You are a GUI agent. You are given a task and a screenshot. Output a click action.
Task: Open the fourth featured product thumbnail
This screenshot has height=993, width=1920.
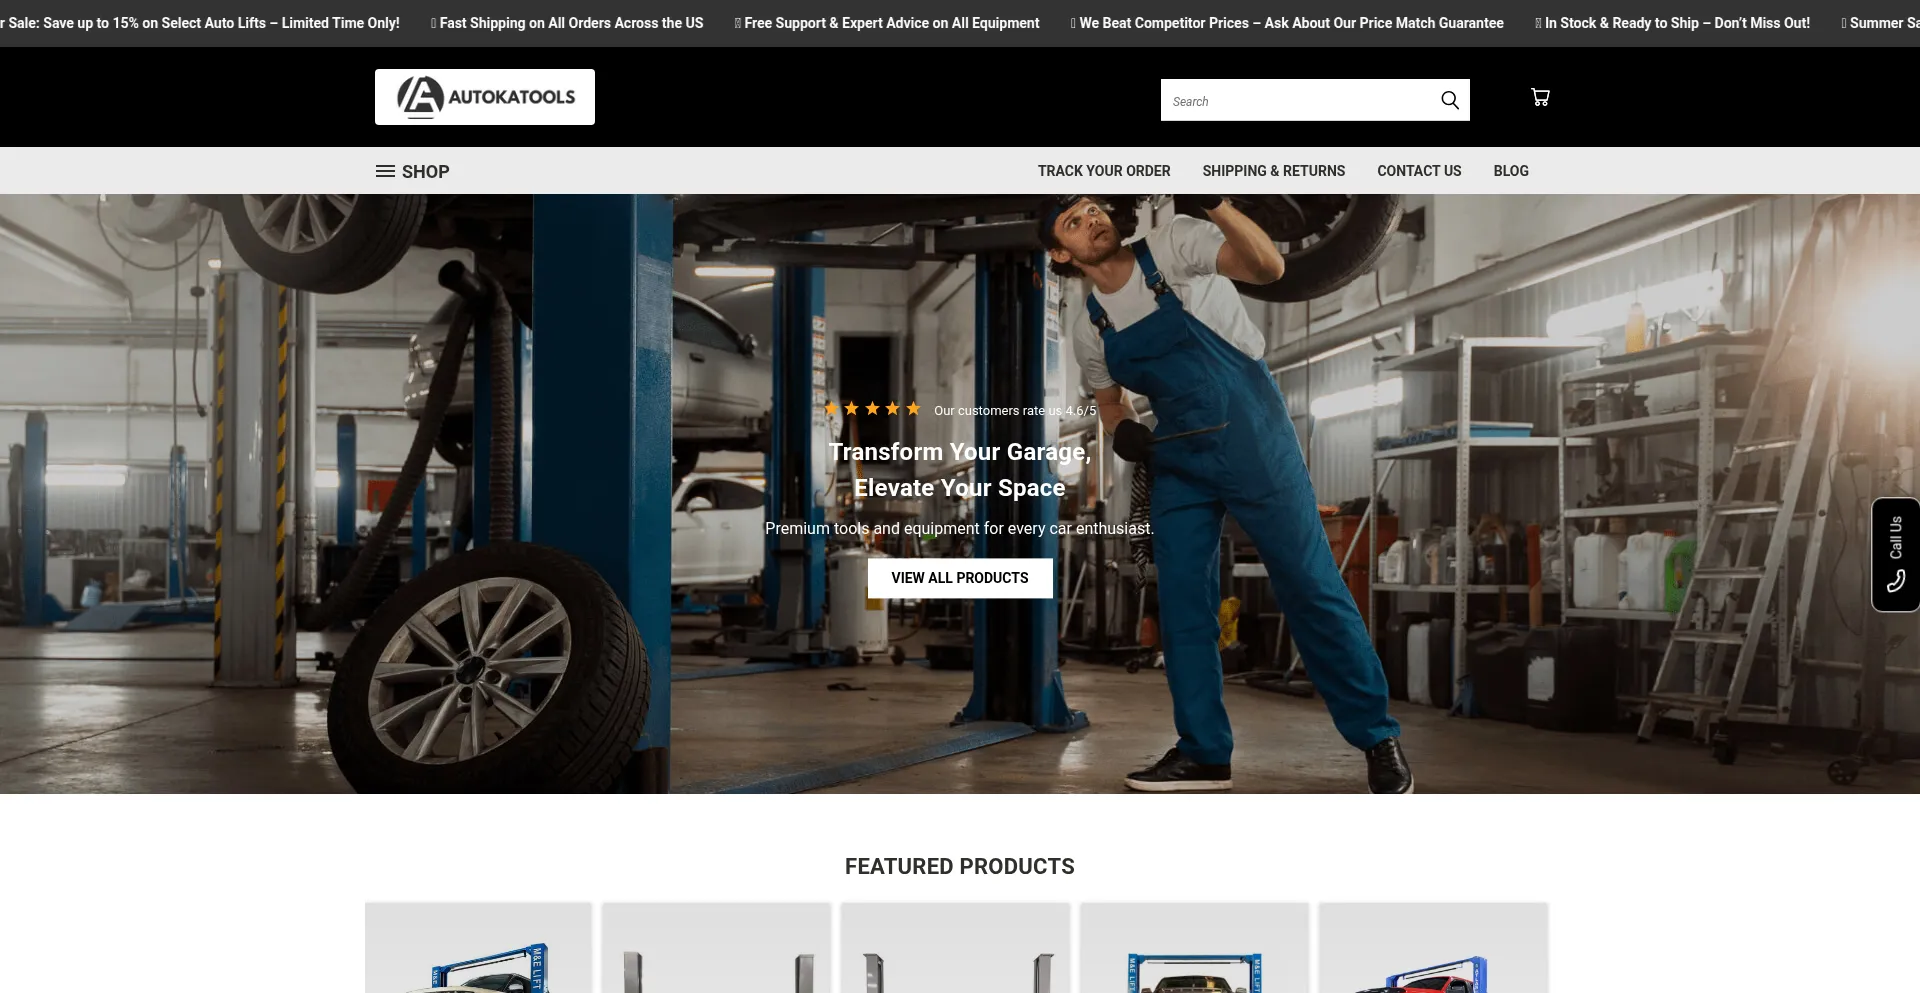pos(1194,948)
